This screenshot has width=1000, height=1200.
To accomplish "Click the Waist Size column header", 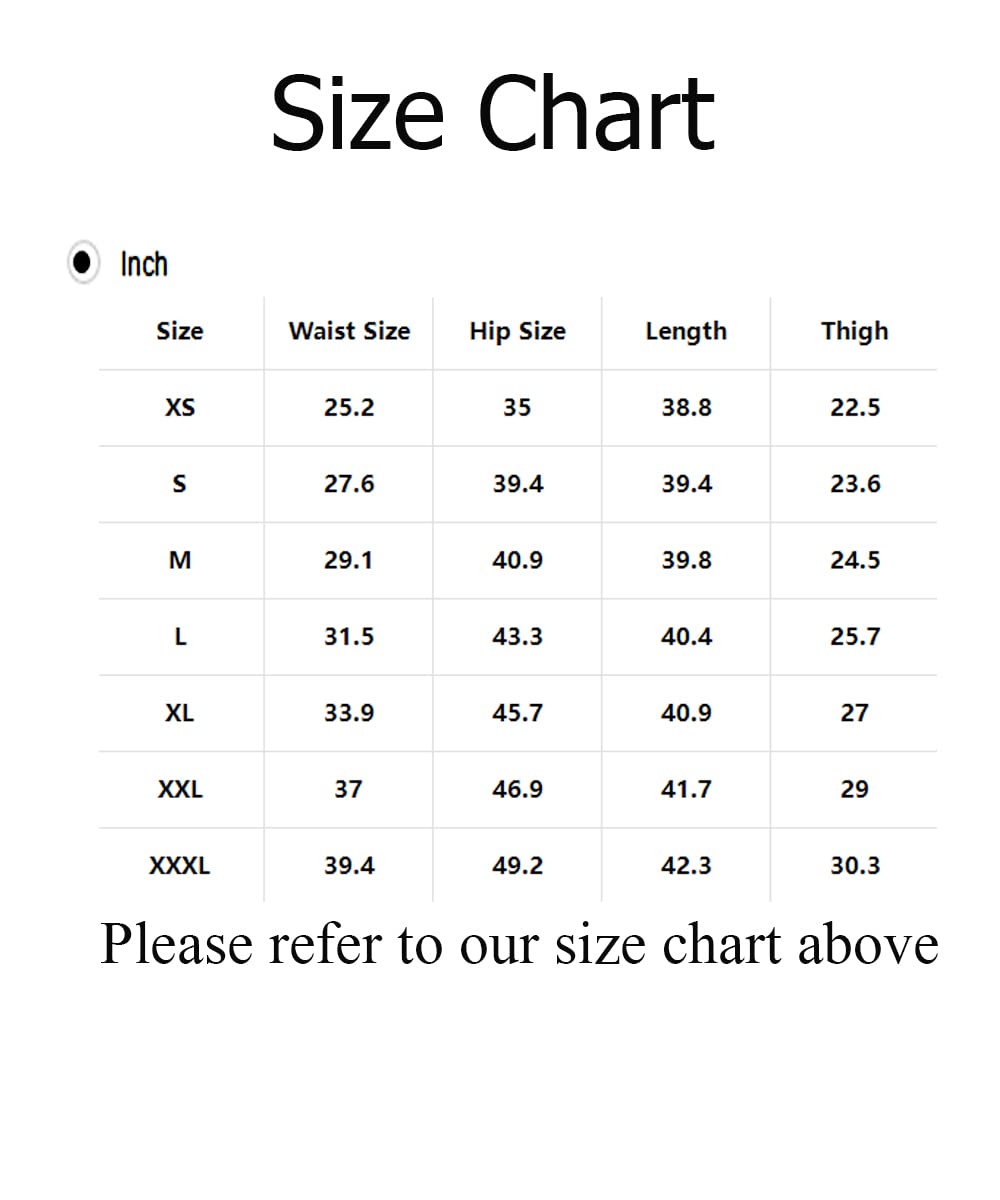I will [349, 331].
